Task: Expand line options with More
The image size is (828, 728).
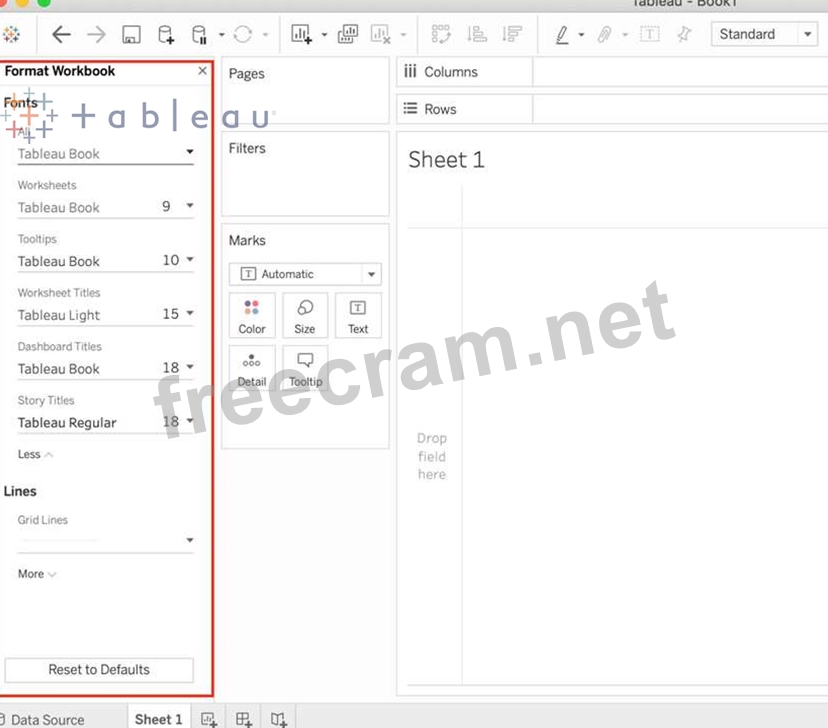Action: click(x=37, y=574)
